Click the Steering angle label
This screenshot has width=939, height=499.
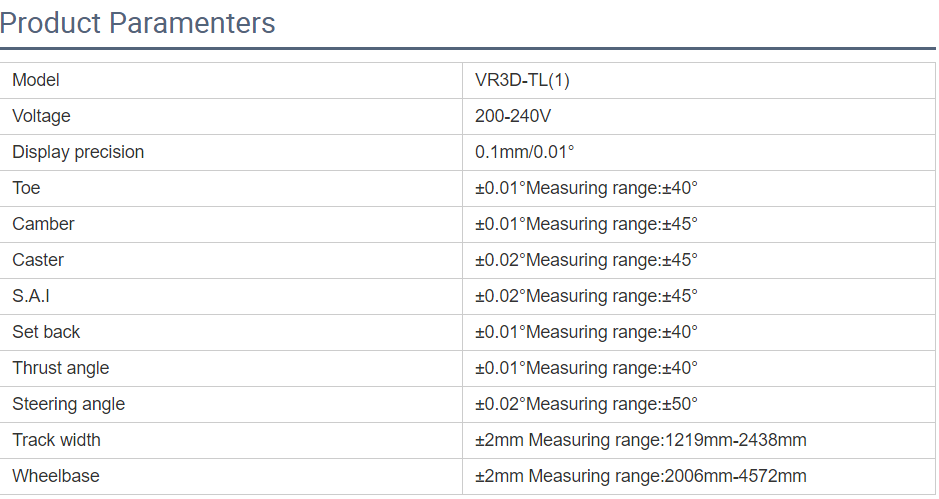click(x=69, y=404)
